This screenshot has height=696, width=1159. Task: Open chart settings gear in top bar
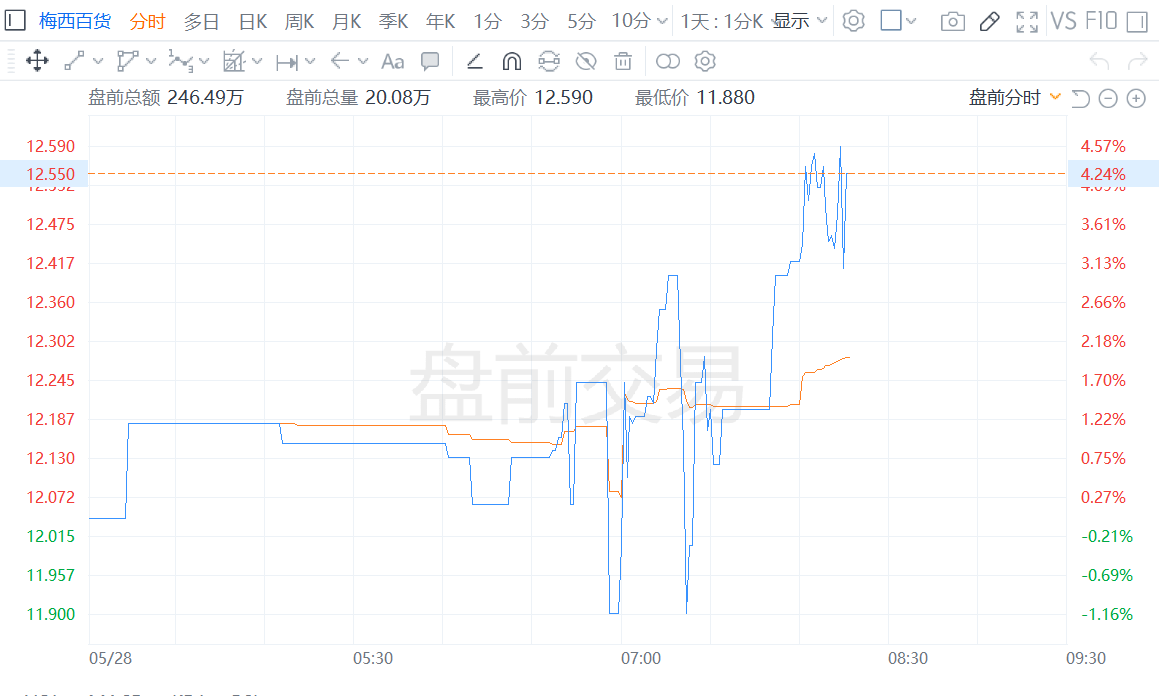pyautogui.click(x=854, y=21)
